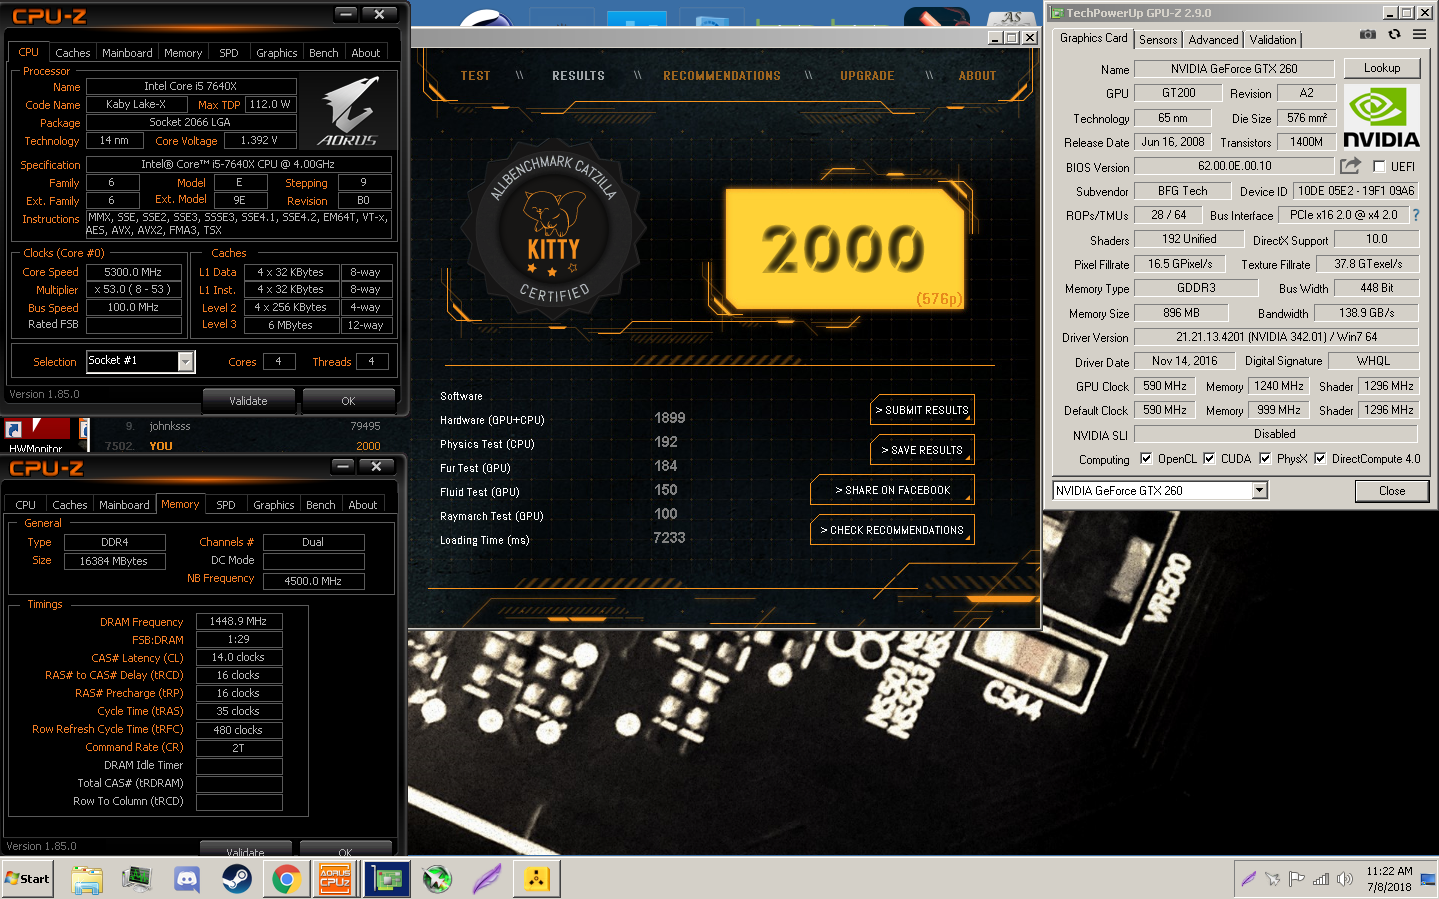Click the BIOS export share icon in GPU-Z
The image size is (1439, 899).
(1351, 165)
